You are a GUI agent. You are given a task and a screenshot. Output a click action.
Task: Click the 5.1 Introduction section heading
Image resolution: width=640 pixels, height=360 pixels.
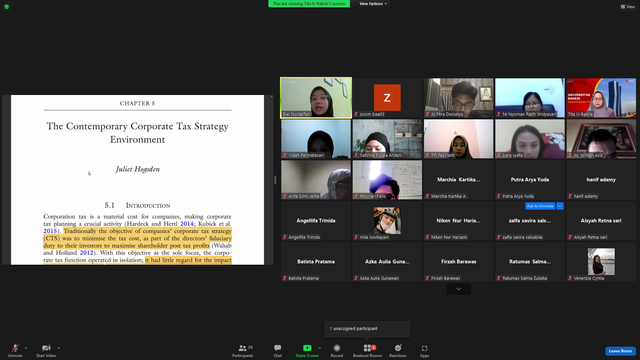137,205
